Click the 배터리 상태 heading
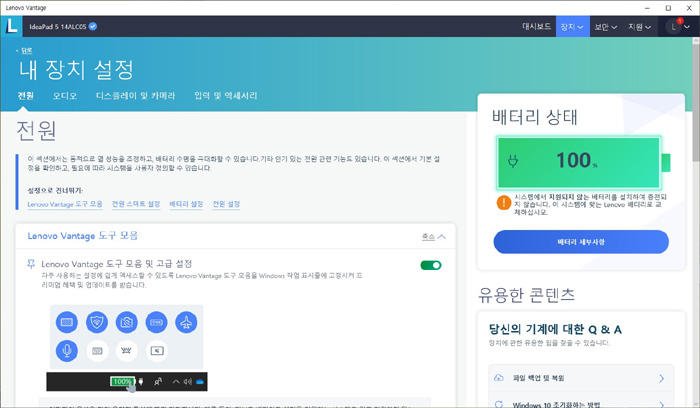The height and width of the screenshot is (408, 700). (535, 117)
